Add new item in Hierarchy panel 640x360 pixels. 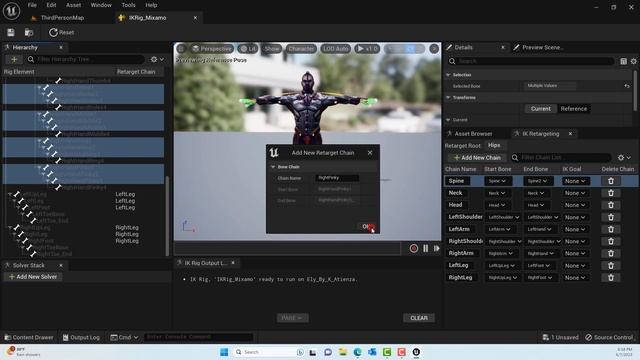(x=14, y=59)
